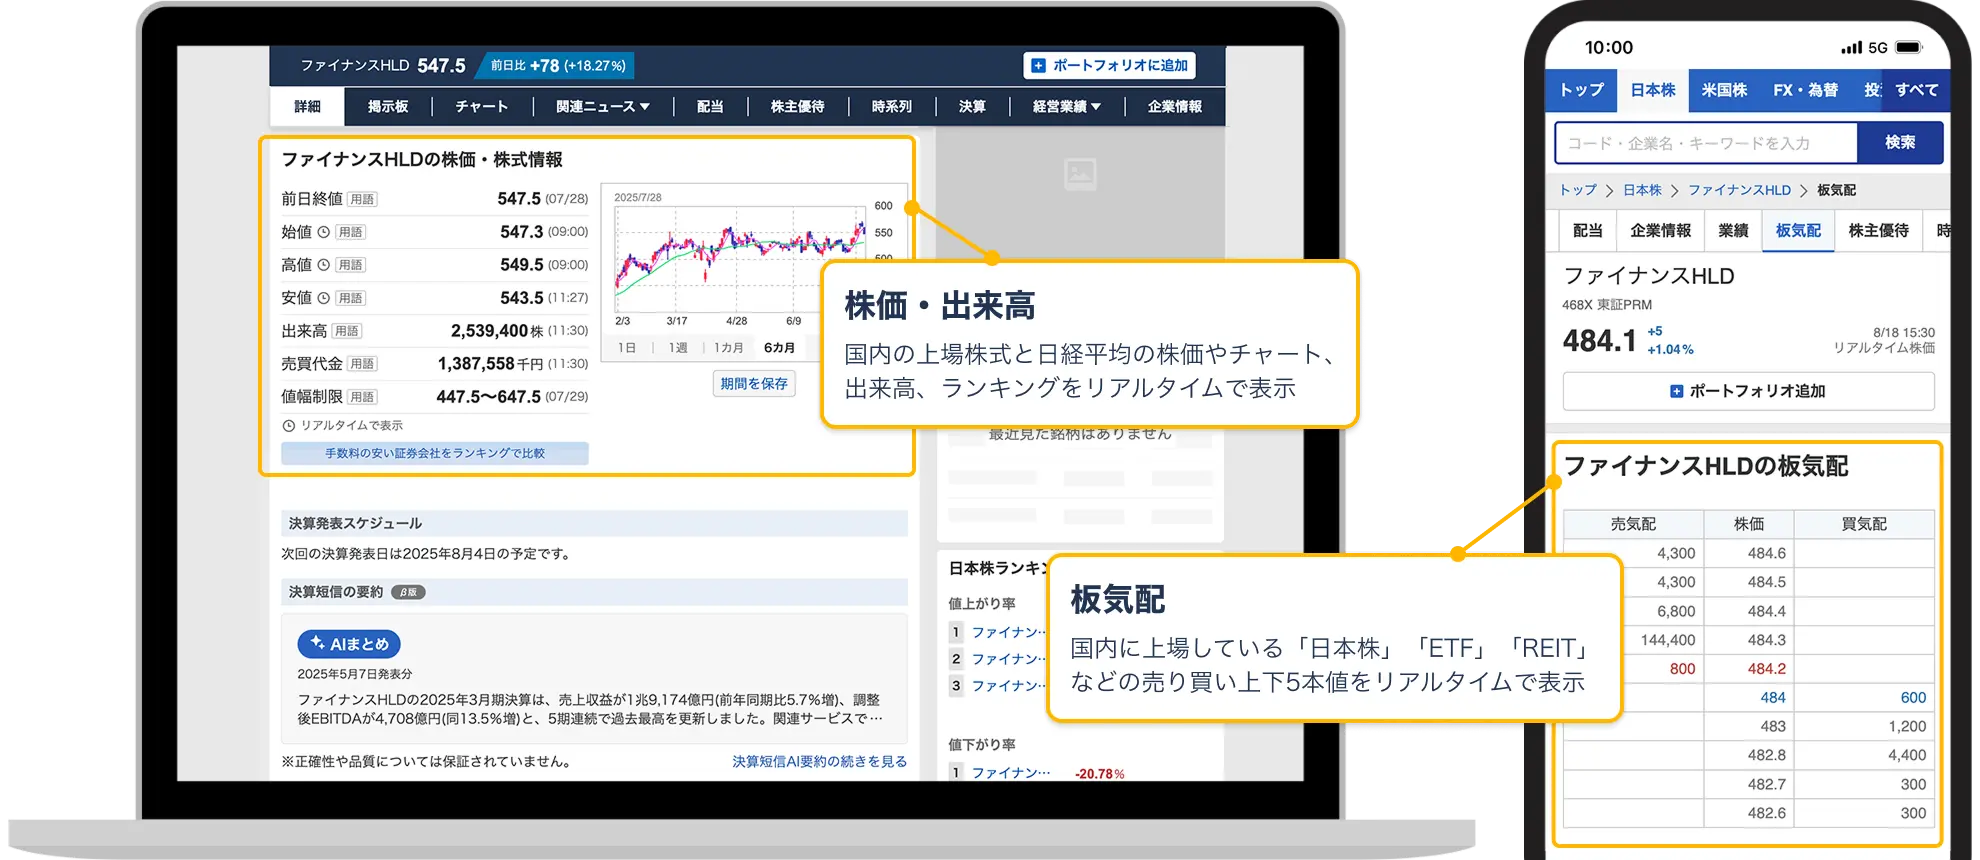Tap the 米国株 tab on phone
This screenshot has width=1980, height=860.
1724,90
